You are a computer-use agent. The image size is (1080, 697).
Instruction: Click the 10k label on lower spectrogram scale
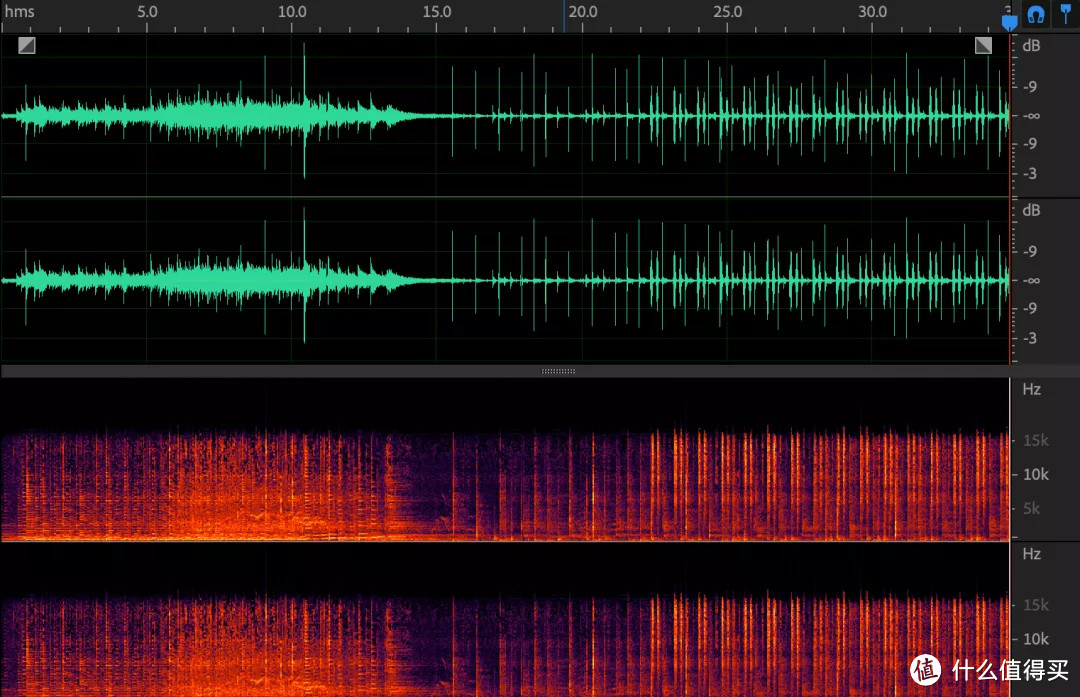coord(1036,639)
